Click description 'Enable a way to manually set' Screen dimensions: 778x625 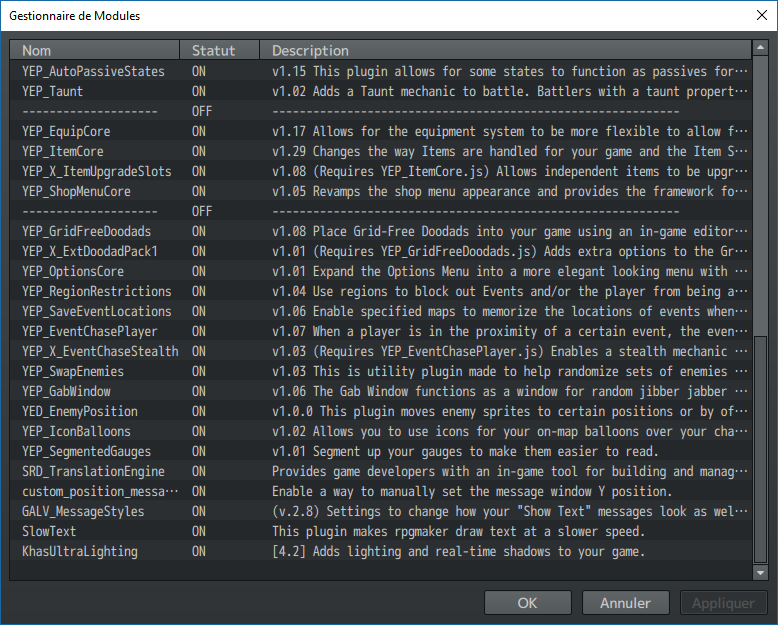[x=472, y=492]
